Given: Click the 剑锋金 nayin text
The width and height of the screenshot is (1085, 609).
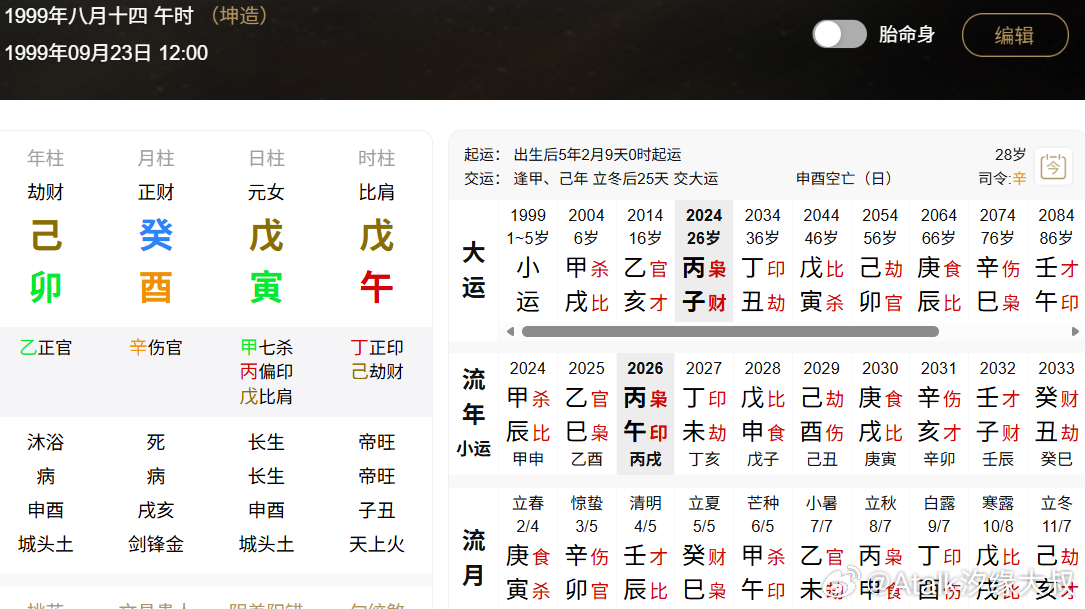Looking at the screenshot, I should 156,545.
